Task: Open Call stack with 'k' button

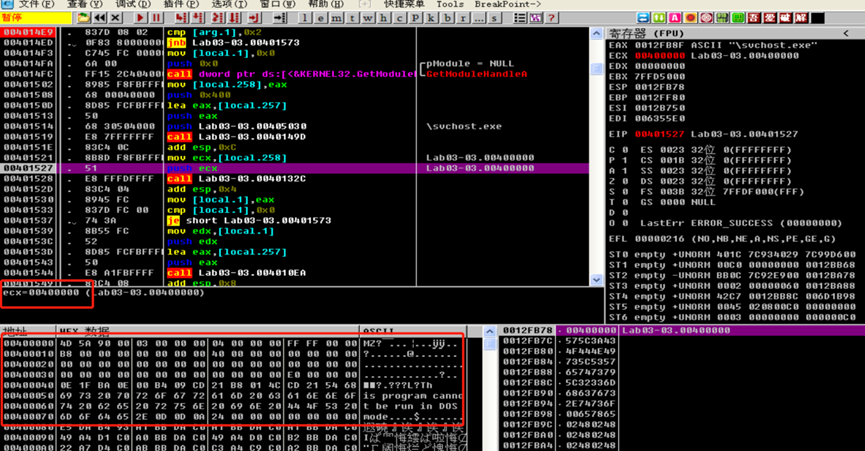Action: click(x=431, y=18)
